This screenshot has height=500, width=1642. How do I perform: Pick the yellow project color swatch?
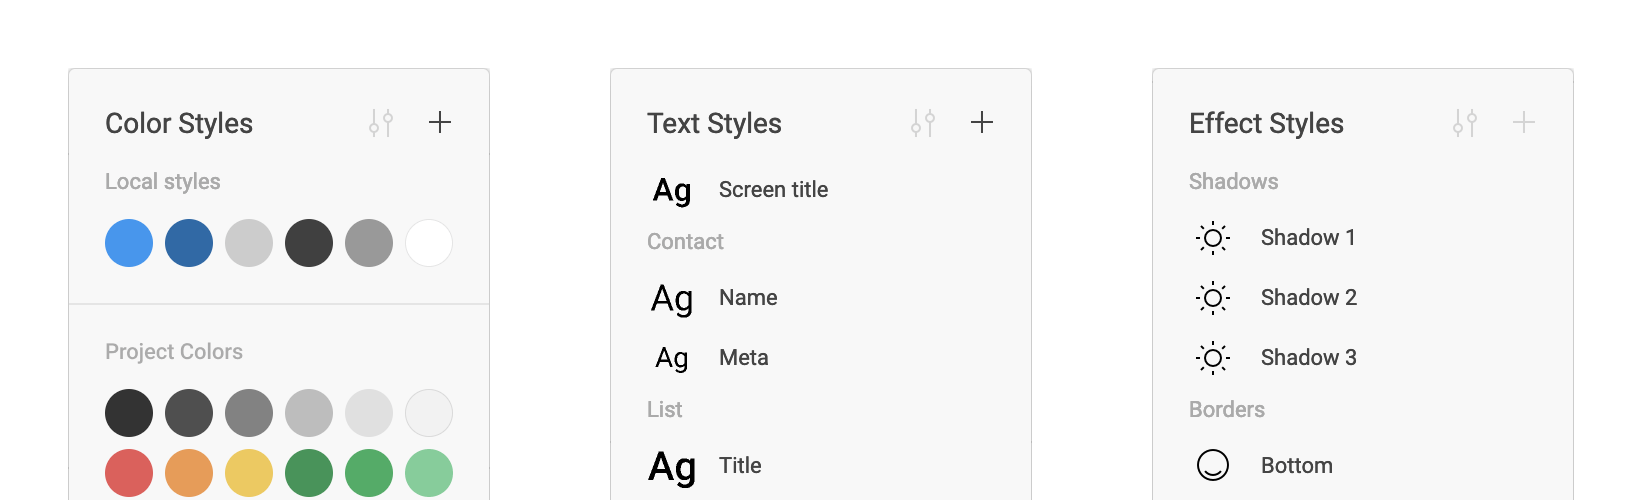tap(249, 473)
